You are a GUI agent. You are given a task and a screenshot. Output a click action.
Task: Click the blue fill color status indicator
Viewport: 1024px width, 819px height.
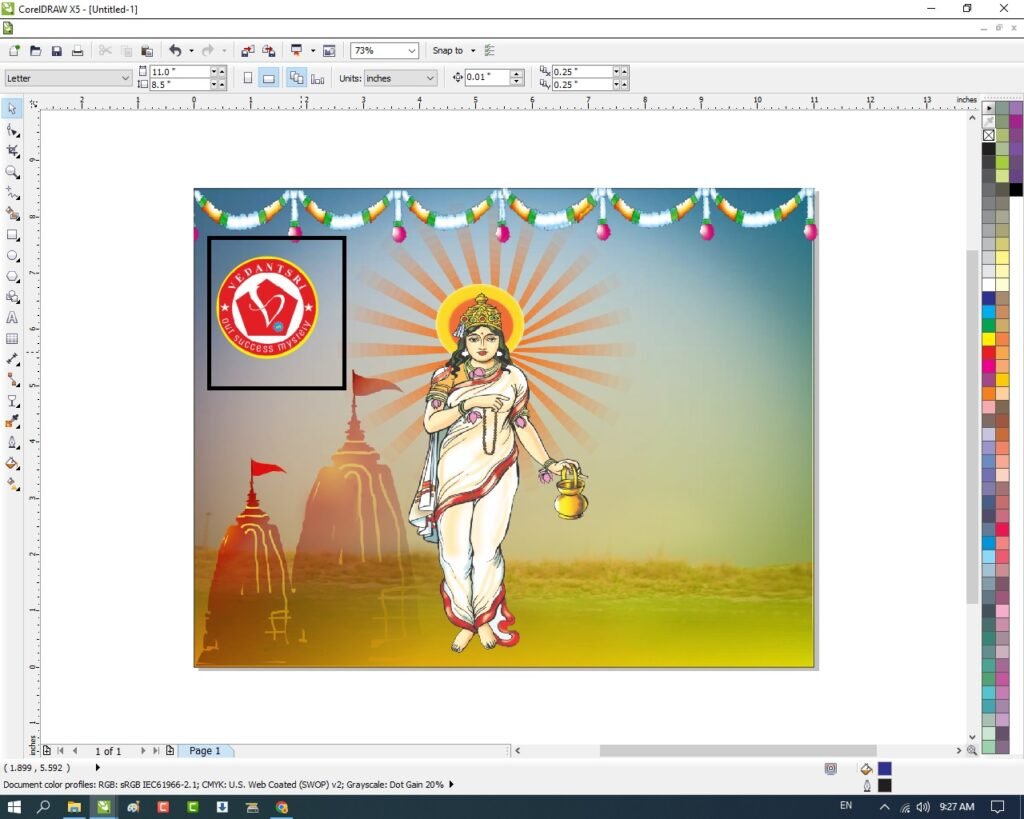[885, 769]
